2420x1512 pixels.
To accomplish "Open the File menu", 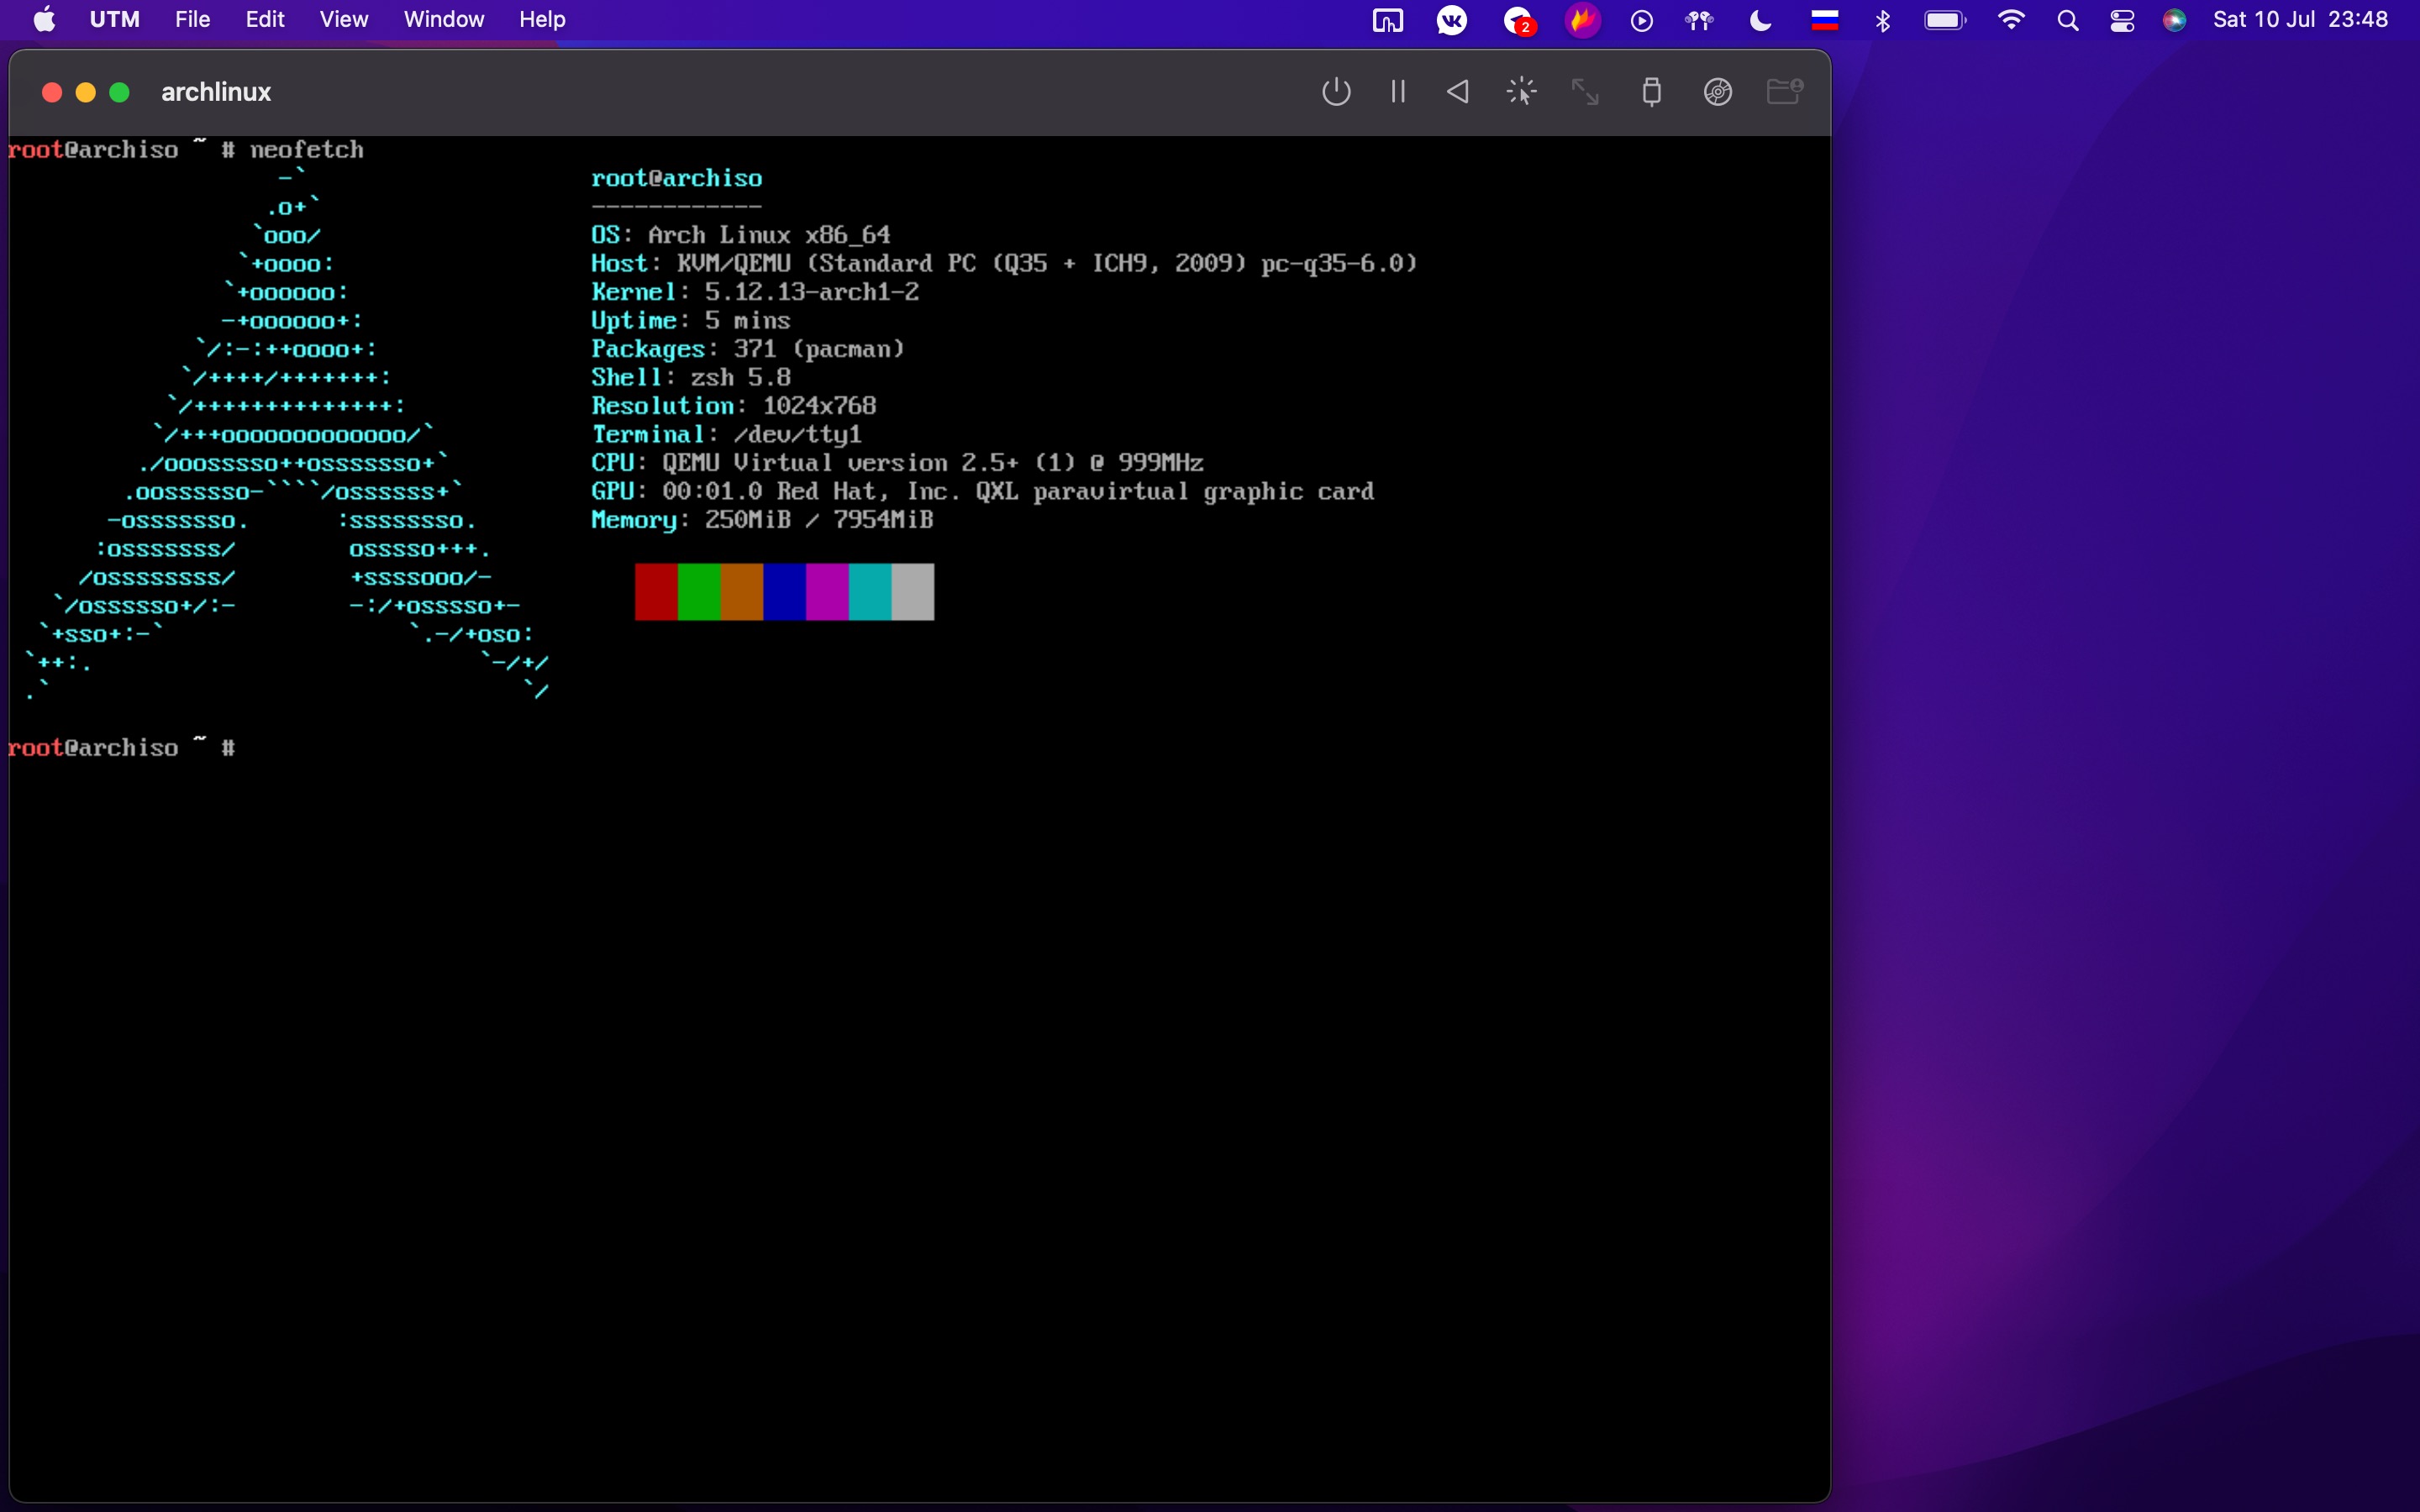I will tap(192, 19).
